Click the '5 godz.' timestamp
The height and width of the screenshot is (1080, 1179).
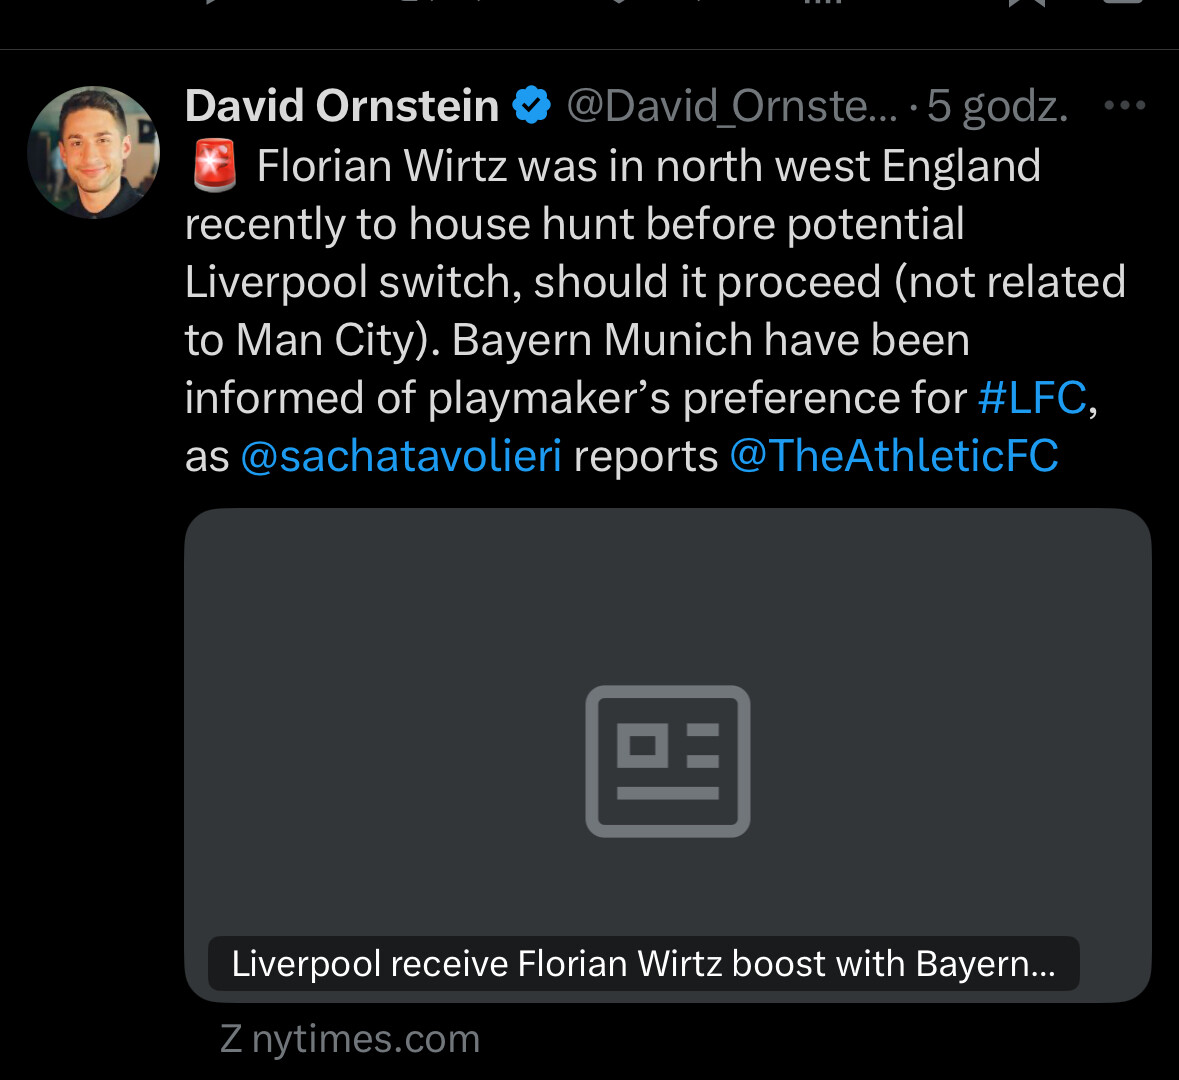tap(997, 106)
